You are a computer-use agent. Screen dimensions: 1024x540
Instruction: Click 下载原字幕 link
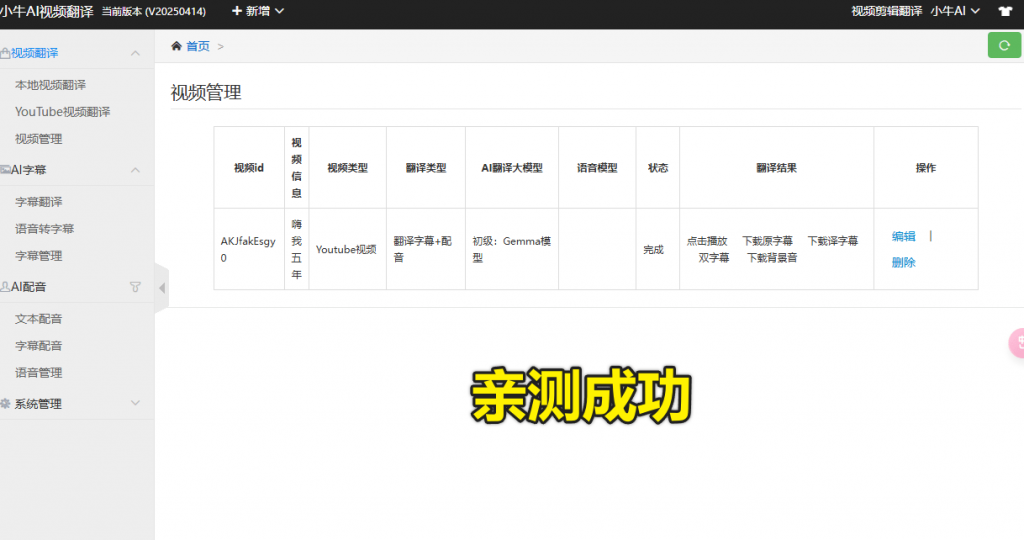(x=767, y=241)
